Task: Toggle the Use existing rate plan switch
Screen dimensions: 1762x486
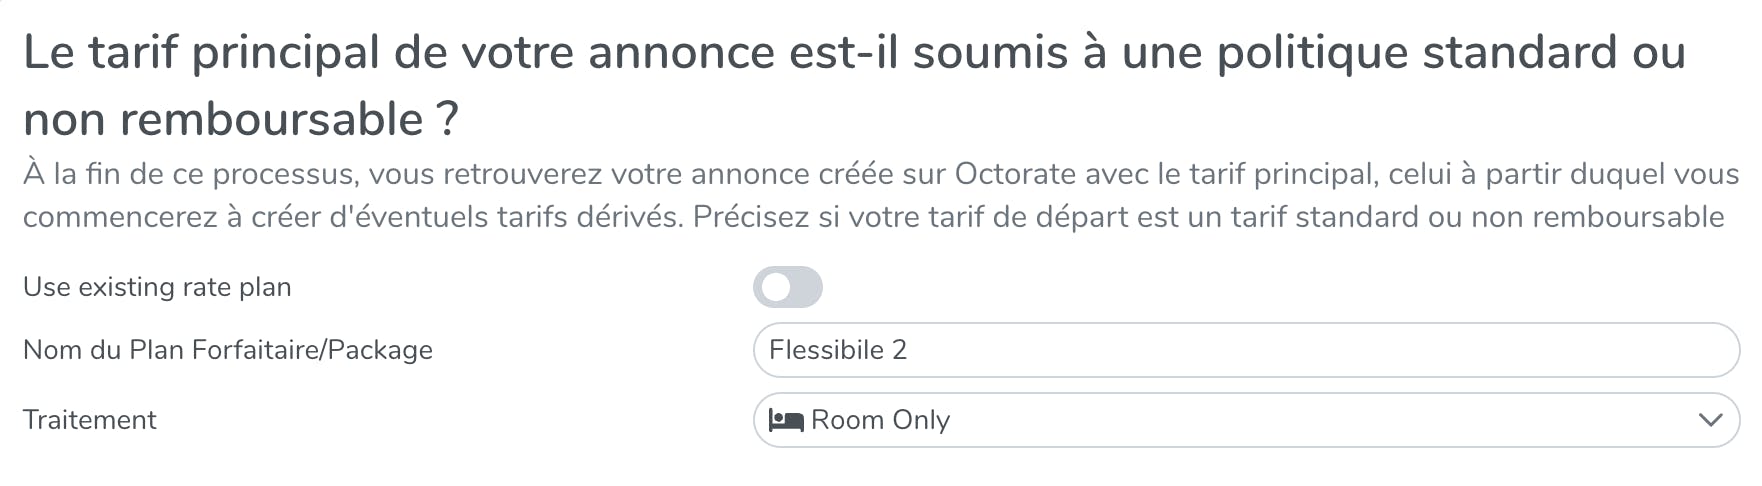Action: coord(787,288)
